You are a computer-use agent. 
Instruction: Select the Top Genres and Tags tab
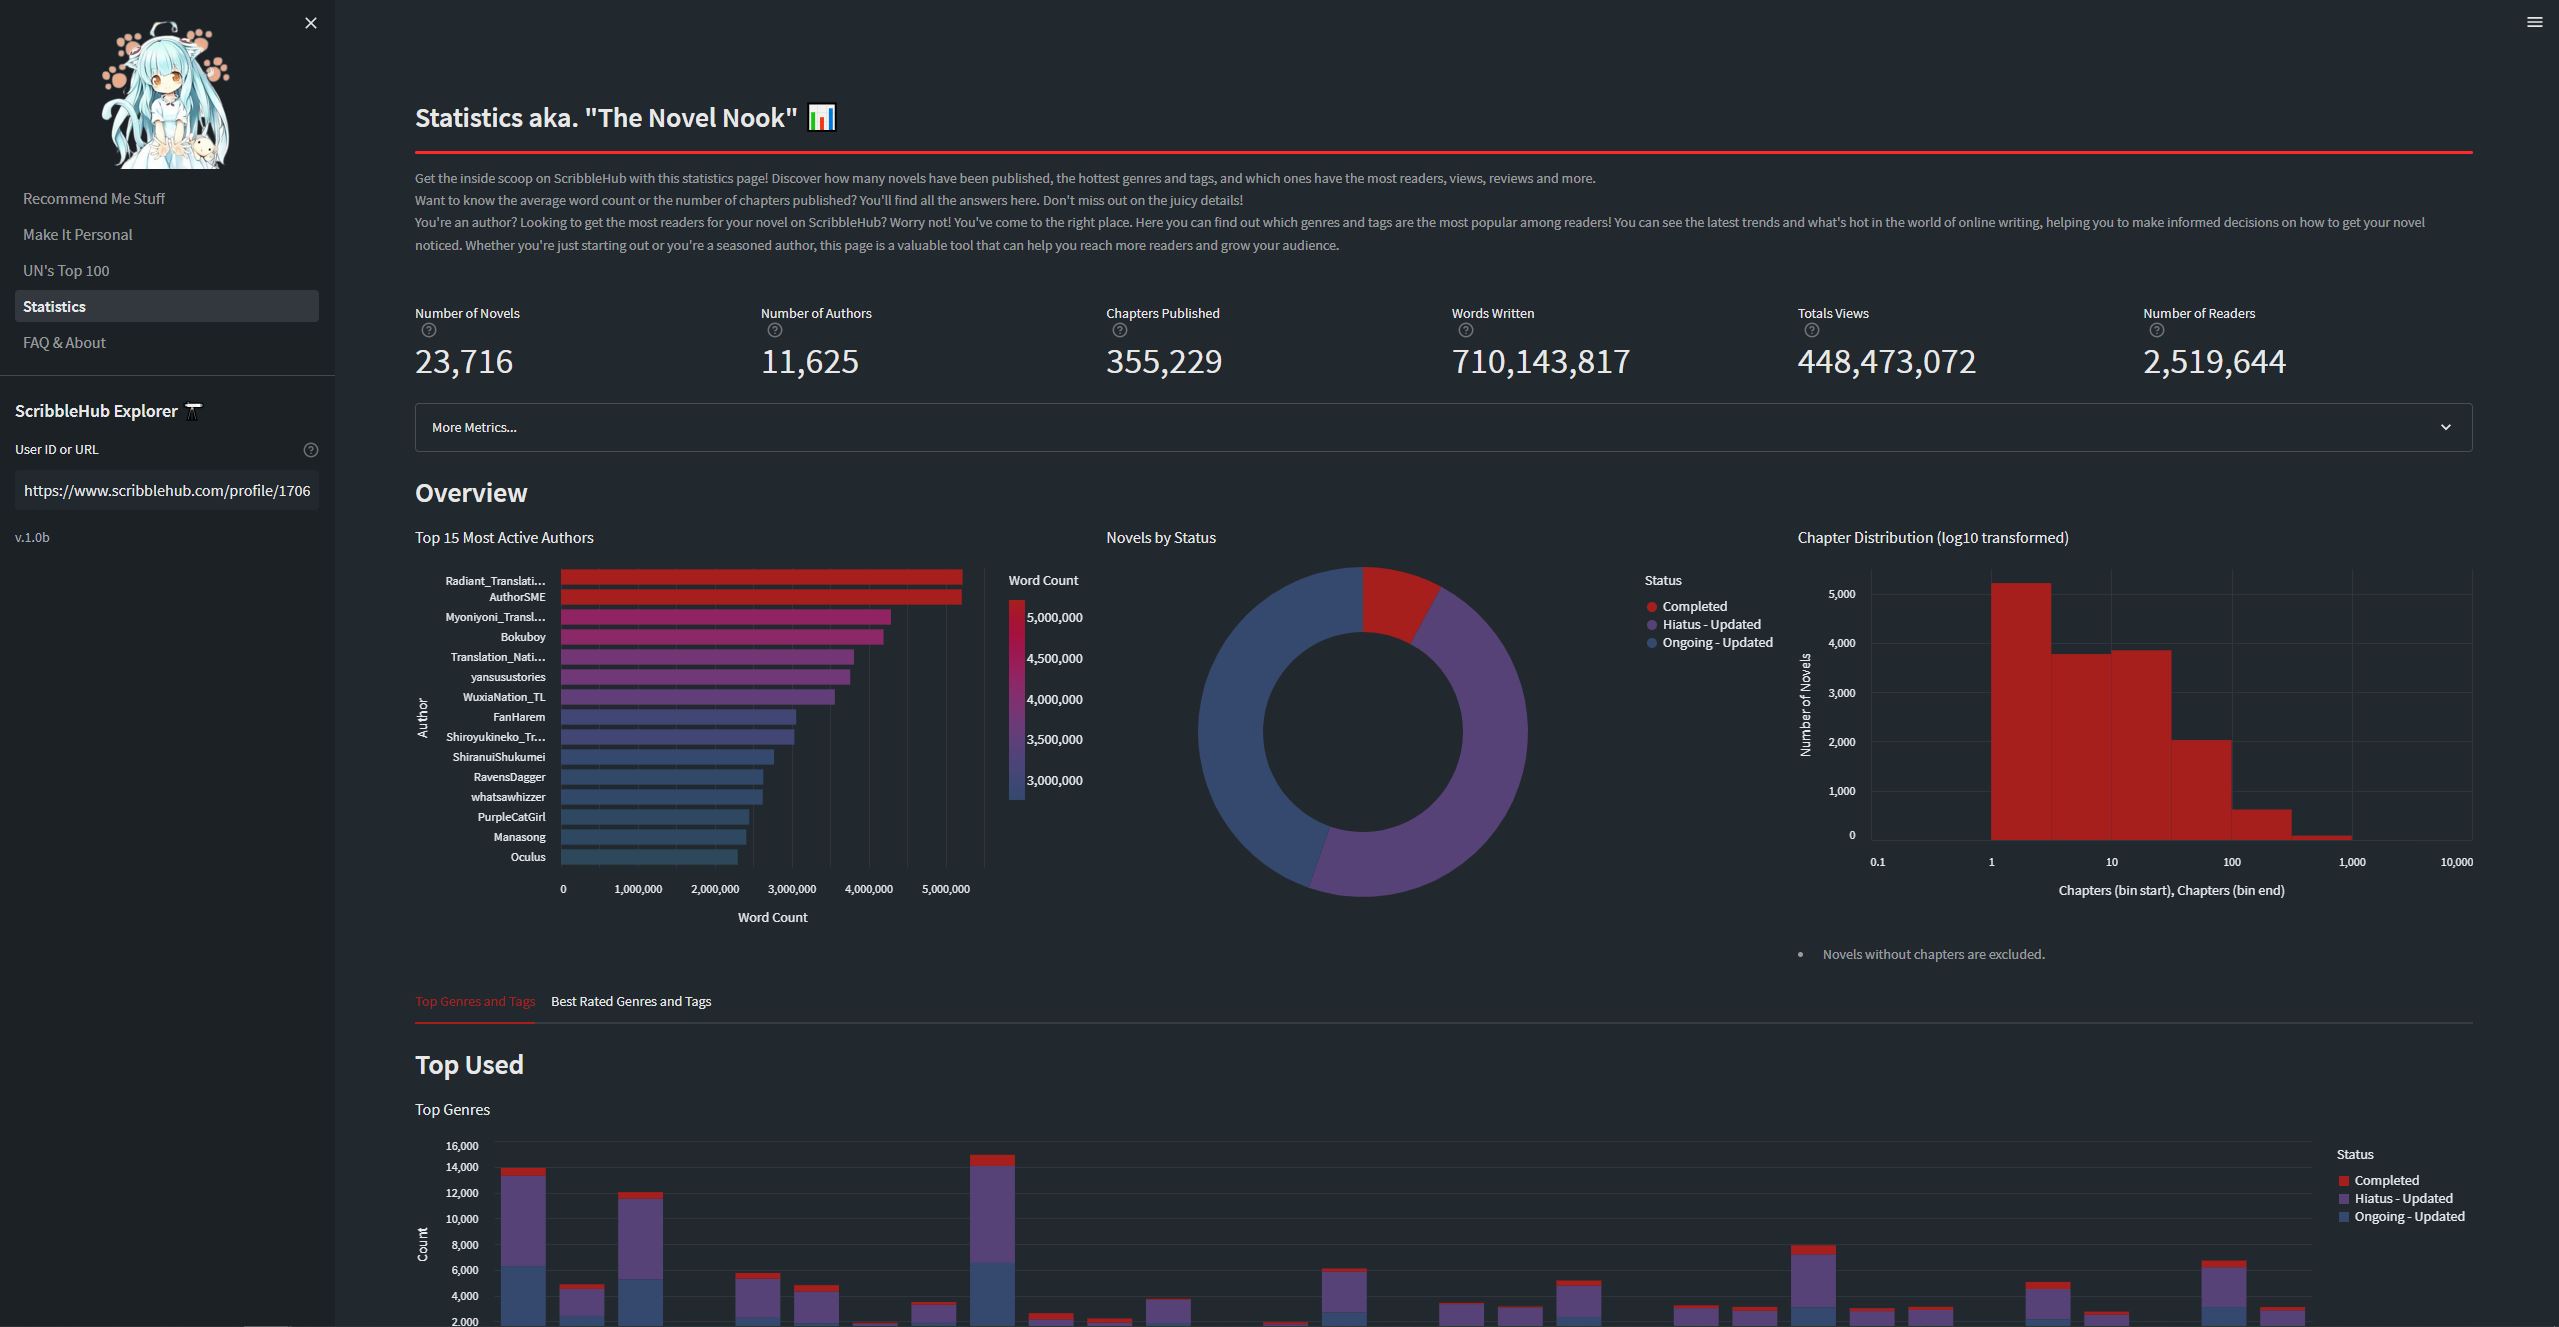(x=475, y=1001)
